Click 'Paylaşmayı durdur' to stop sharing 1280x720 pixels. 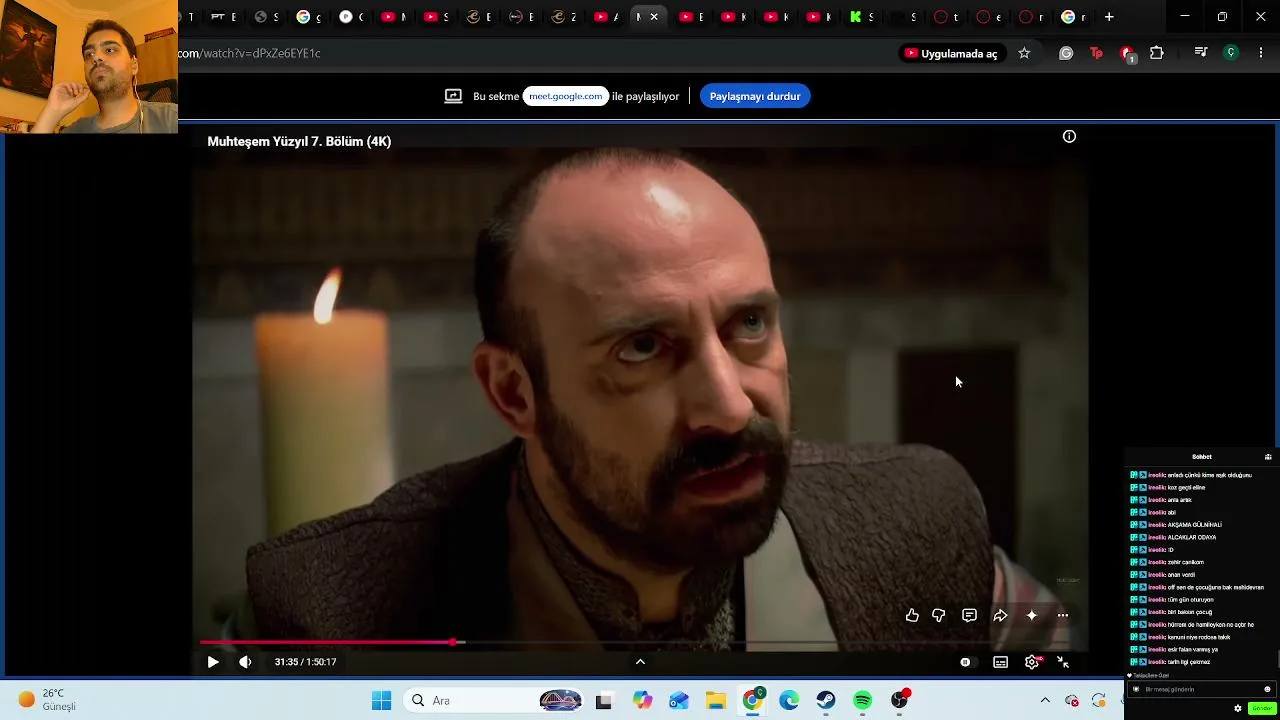755,96
